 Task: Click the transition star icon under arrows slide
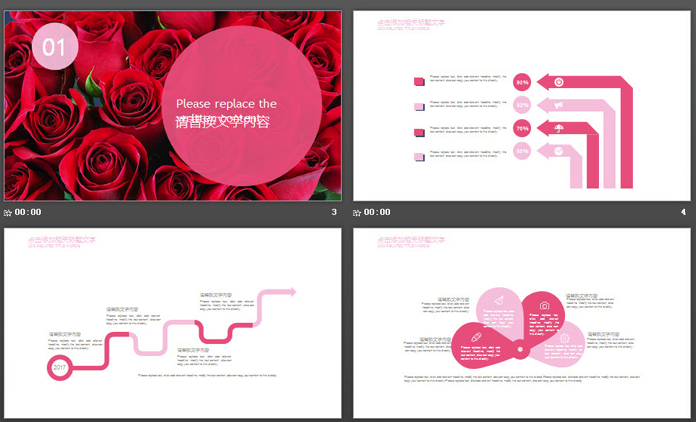pos(358,212)
